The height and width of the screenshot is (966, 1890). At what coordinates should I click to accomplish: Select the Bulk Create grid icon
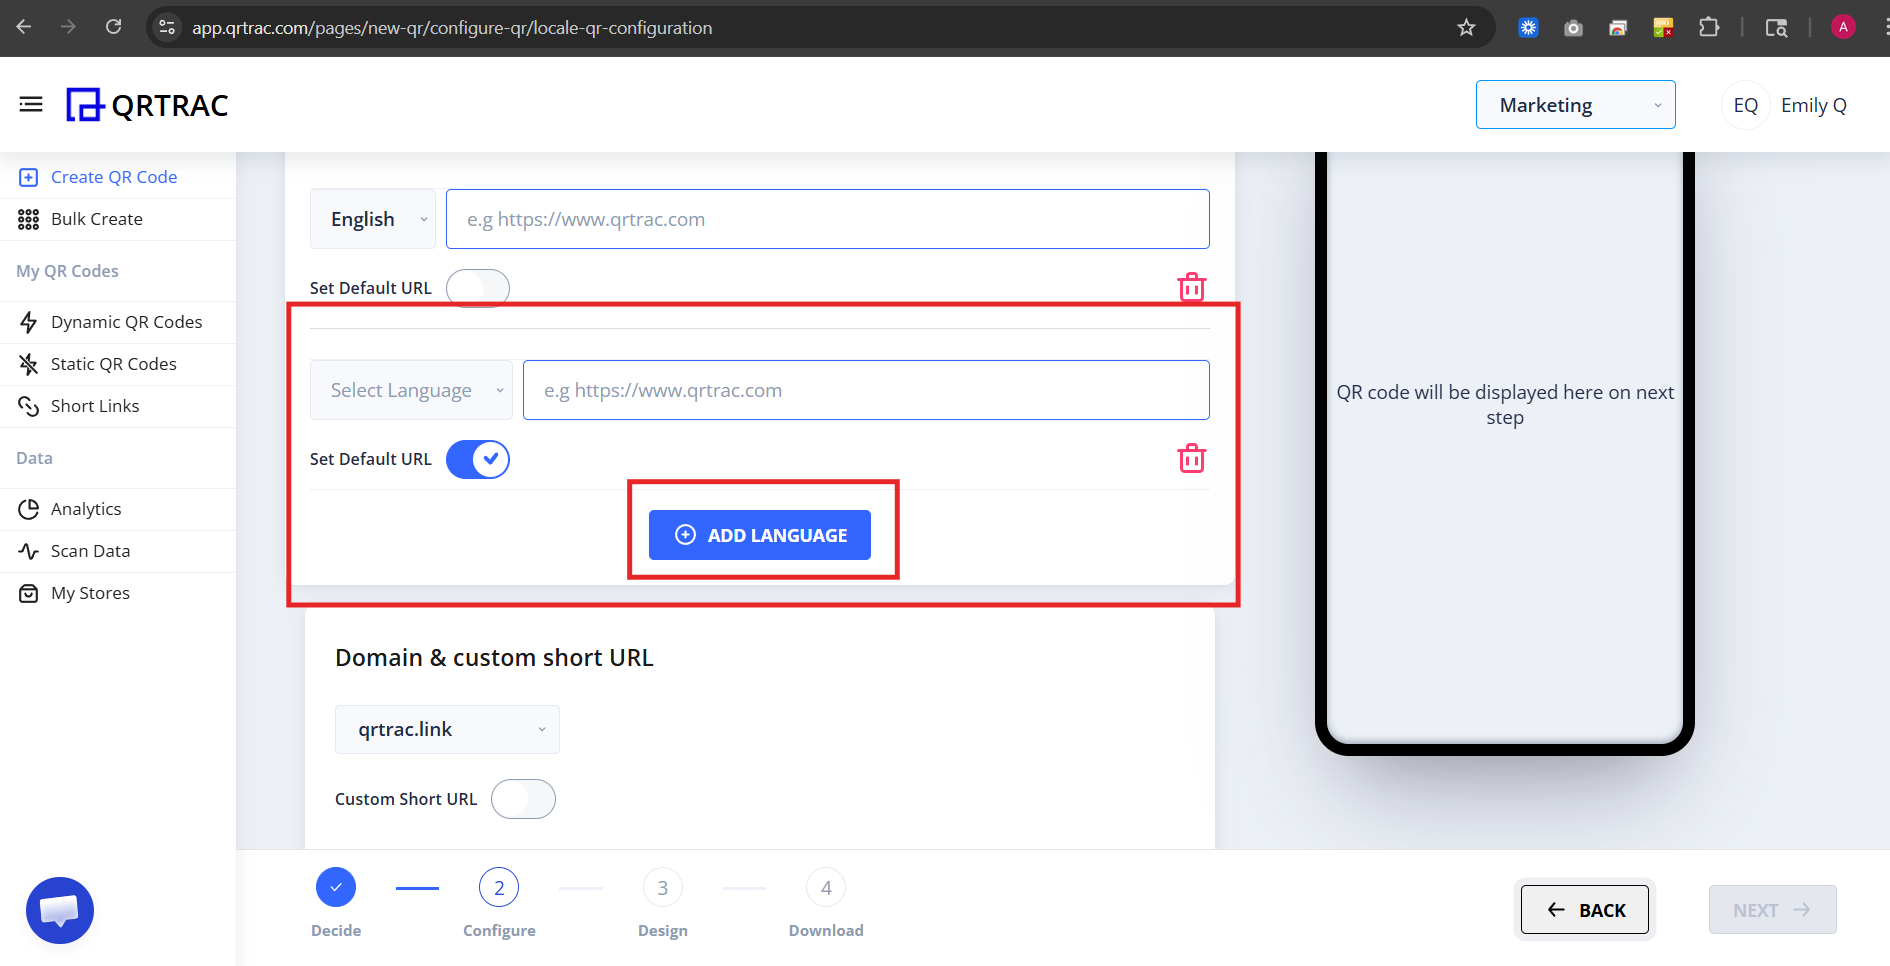pyautogui.click(x=28, y=219)
